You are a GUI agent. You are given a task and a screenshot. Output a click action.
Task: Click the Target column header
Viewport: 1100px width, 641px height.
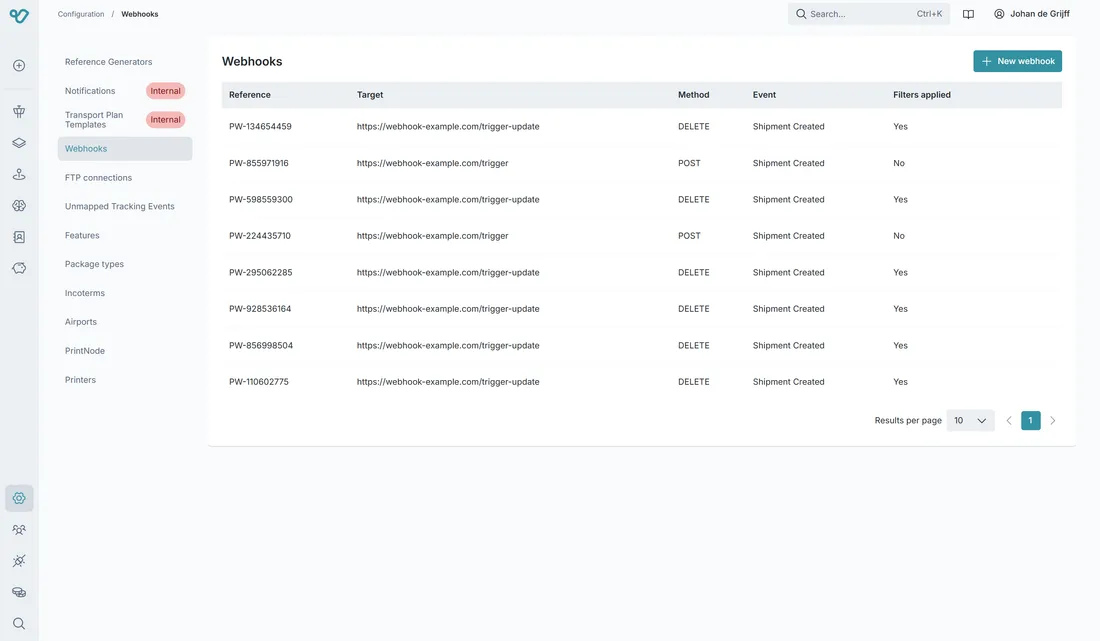370,95
